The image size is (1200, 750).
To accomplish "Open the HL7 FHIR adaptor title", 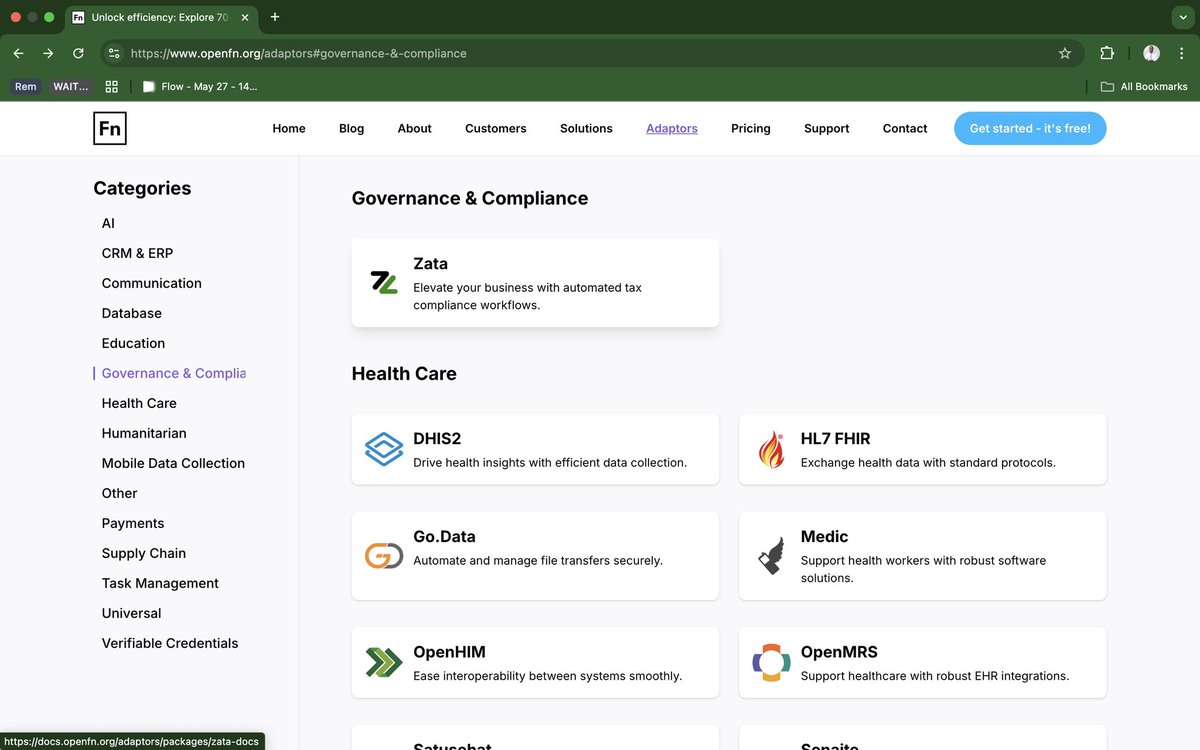I will click(x=836, y=439).
